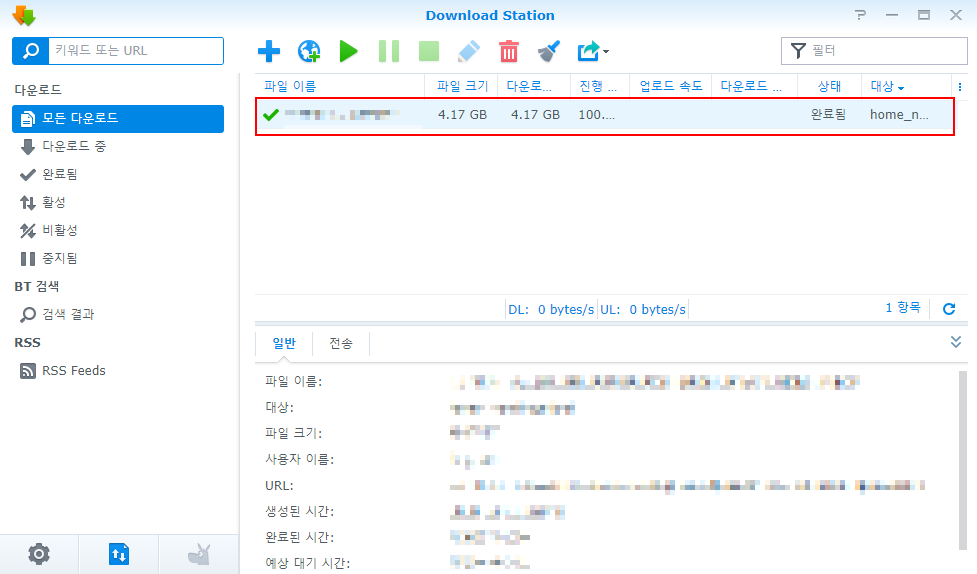
Task: Click the Pause toolbar button
Action: pos(389,51)
